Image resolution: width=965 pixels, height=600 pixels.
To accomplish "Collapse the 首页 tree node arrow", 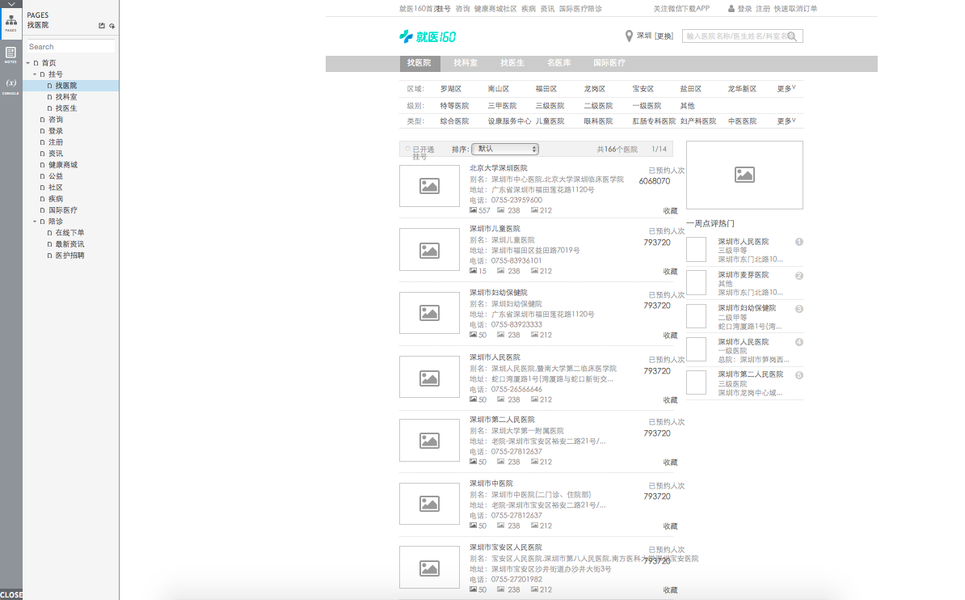I will 28,63.
